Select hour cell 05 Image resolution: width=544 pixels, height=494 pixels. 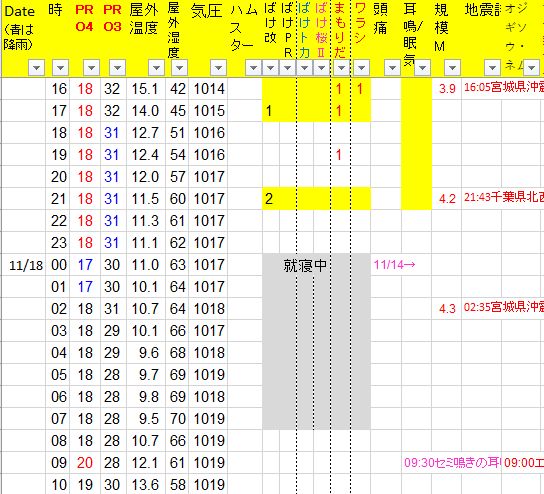pos(59,375)
